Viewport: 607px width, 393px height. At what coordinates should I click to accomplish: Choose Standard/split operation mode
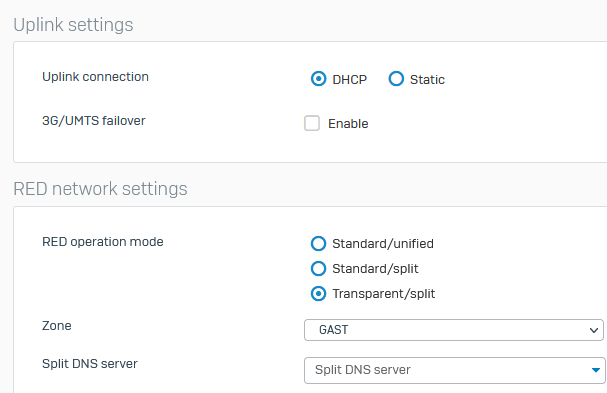point(318,268)
